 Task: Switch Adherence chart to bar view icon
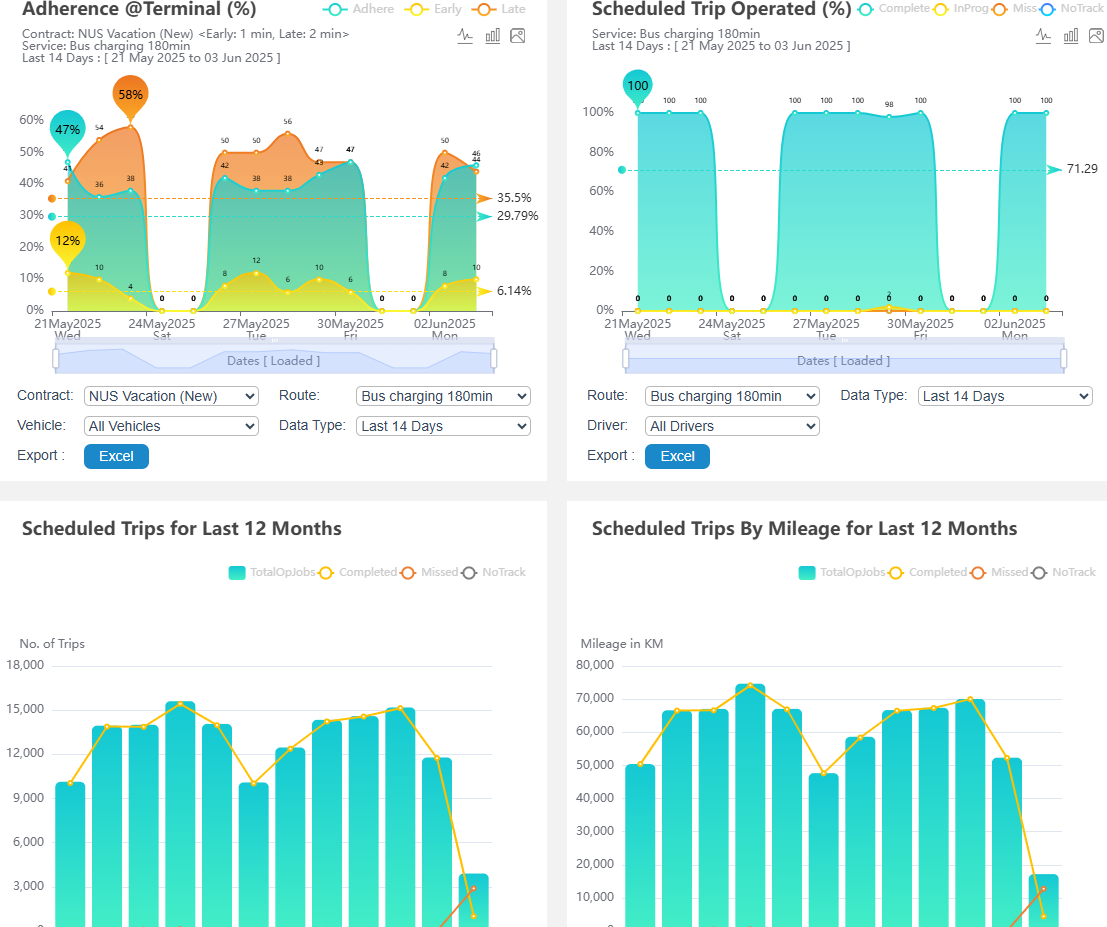(x=492, y=35)
